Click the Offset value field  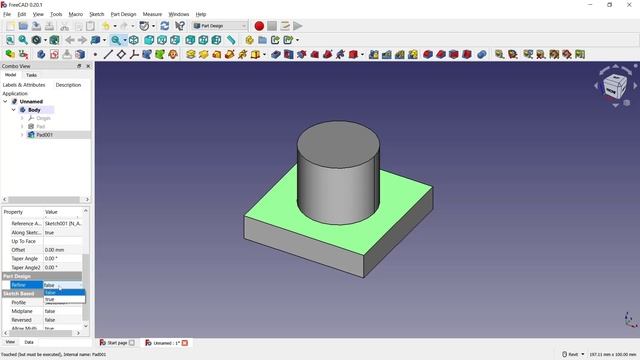pos(63,250)
